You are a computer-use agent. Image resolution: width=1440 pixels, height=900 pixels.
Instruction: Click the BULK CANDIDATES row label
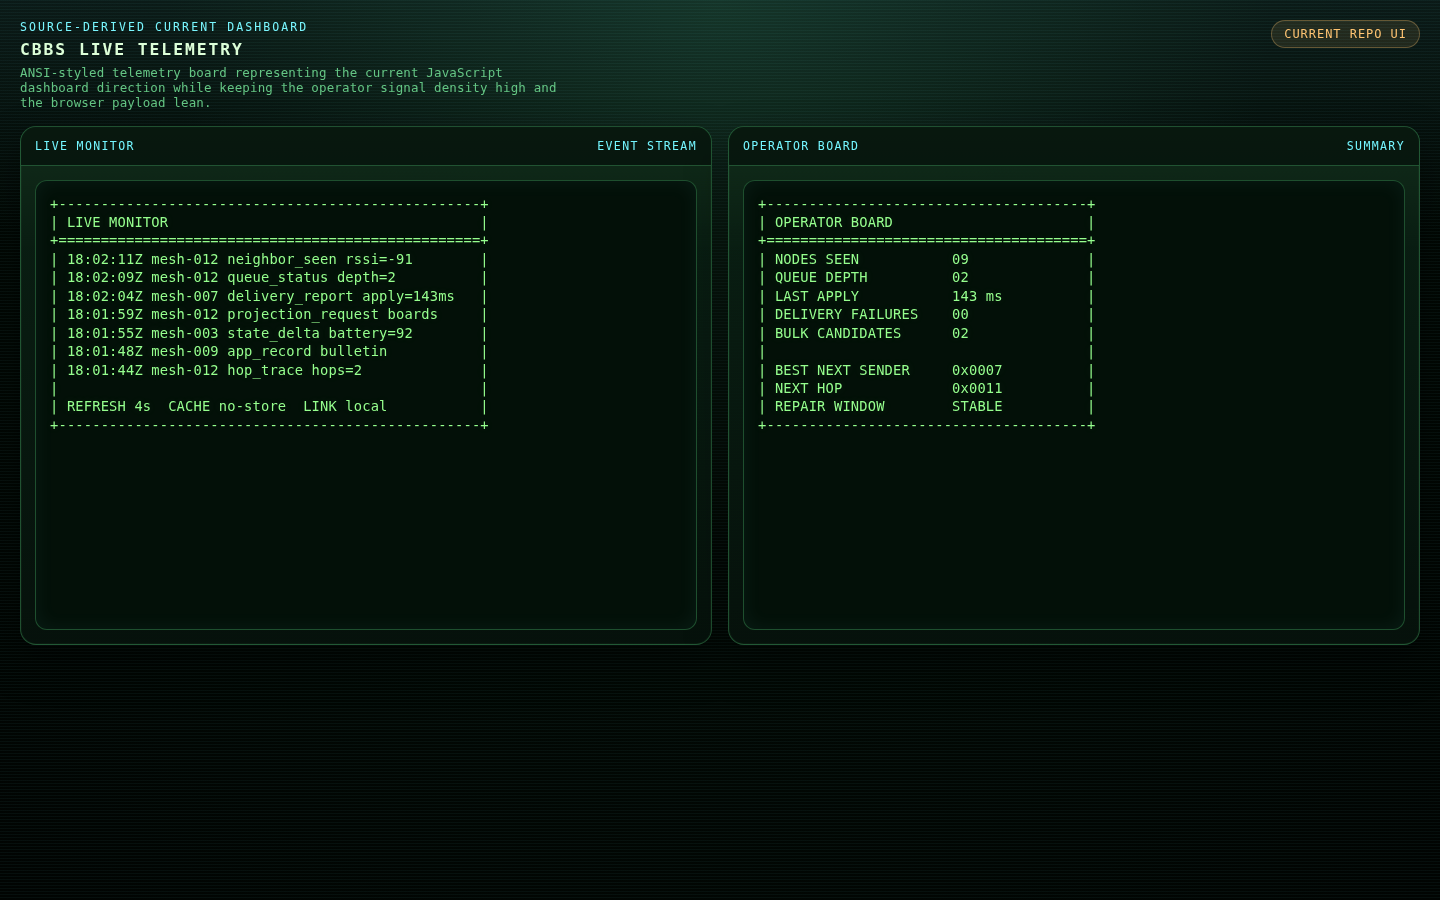click(x=838, y=333)
